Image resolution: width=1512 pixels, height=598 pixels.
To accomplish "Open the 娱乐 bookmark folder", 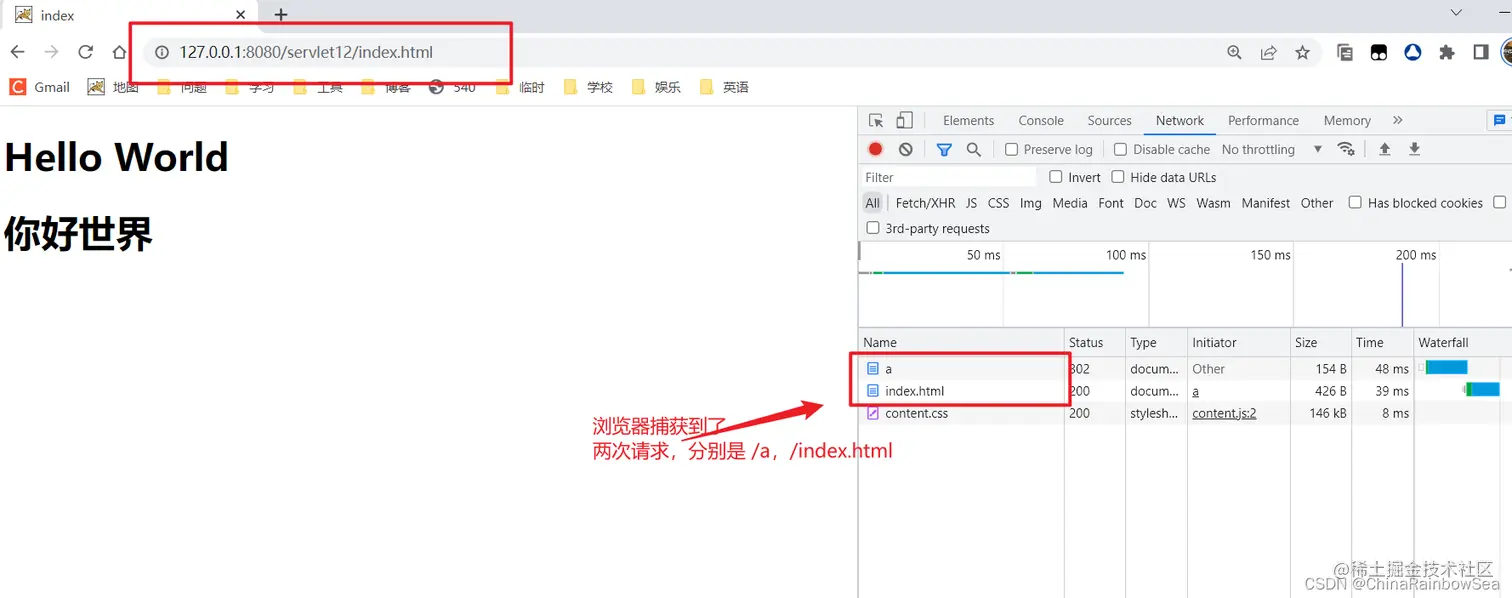I will (656, 87).
